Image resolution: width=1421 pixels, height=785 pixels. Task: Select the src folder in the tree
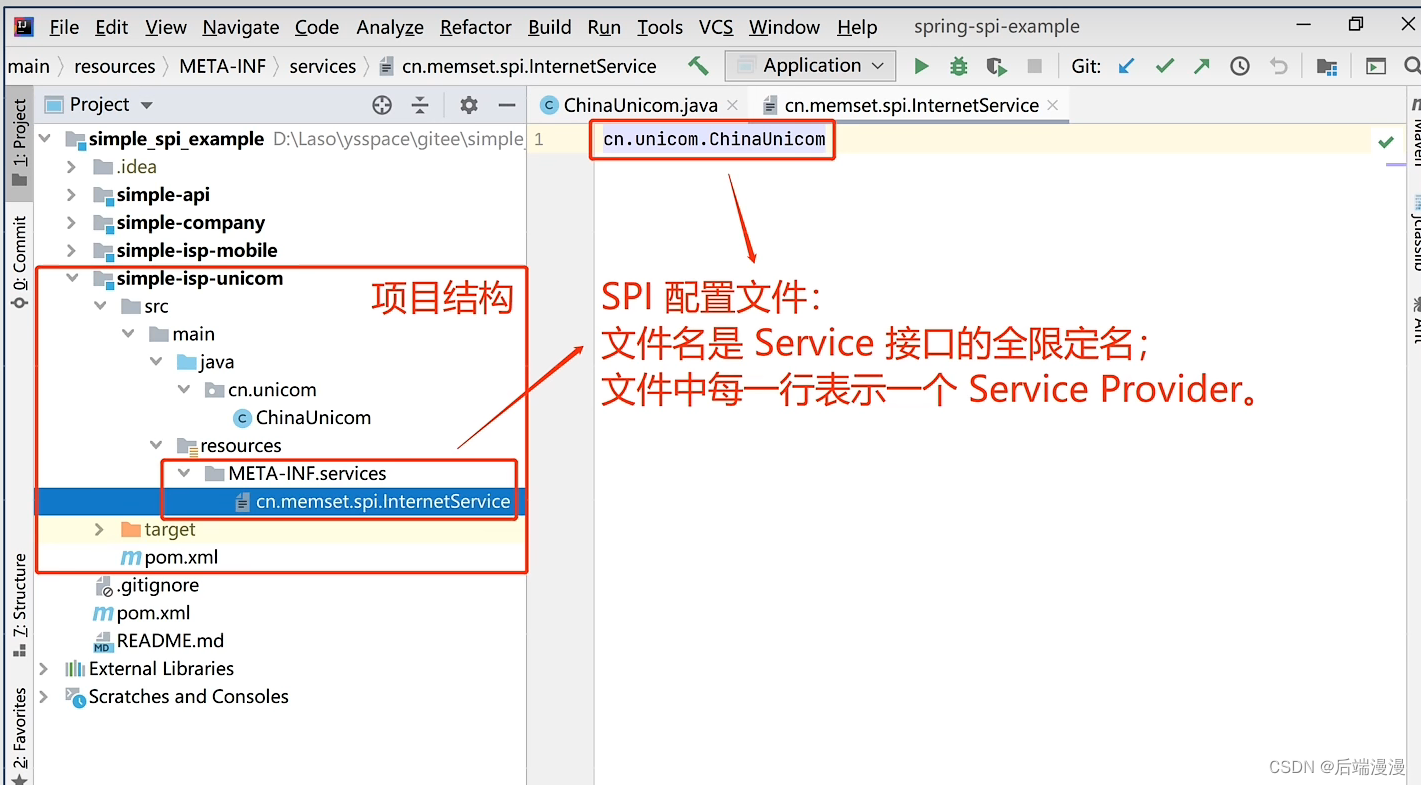point(156,307)
